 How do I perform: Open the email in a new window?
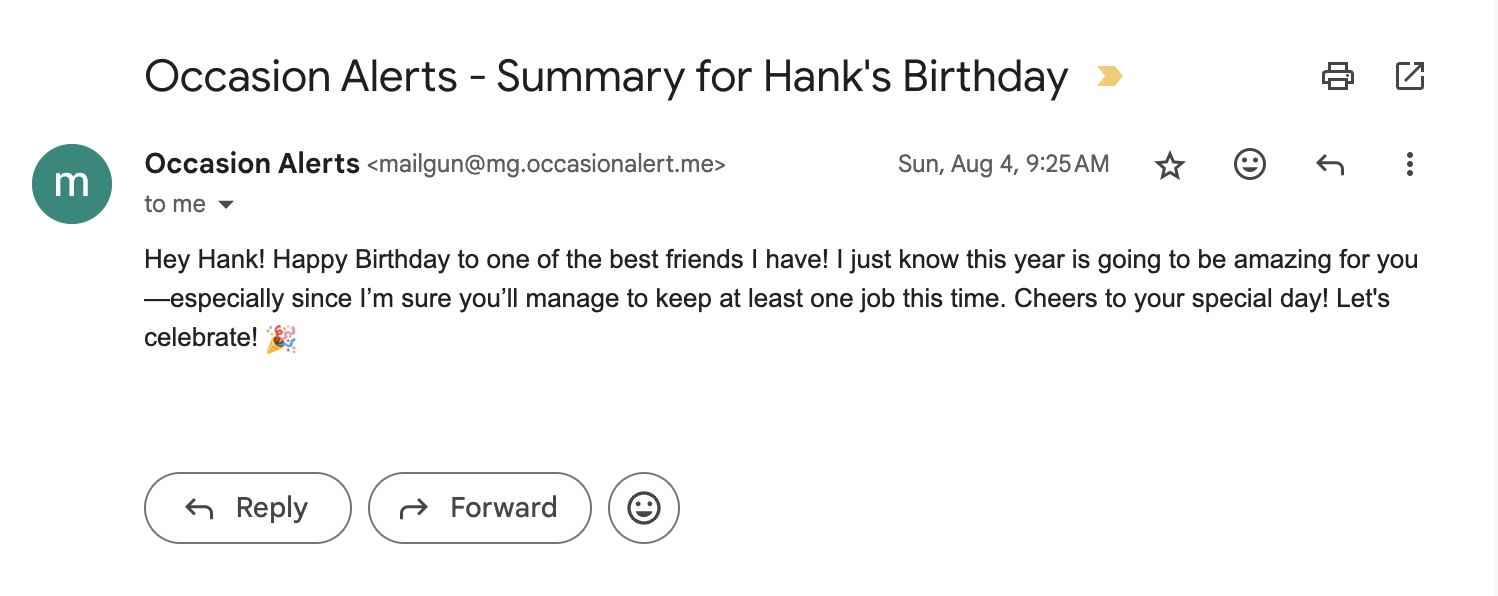tap(1409, 76)
